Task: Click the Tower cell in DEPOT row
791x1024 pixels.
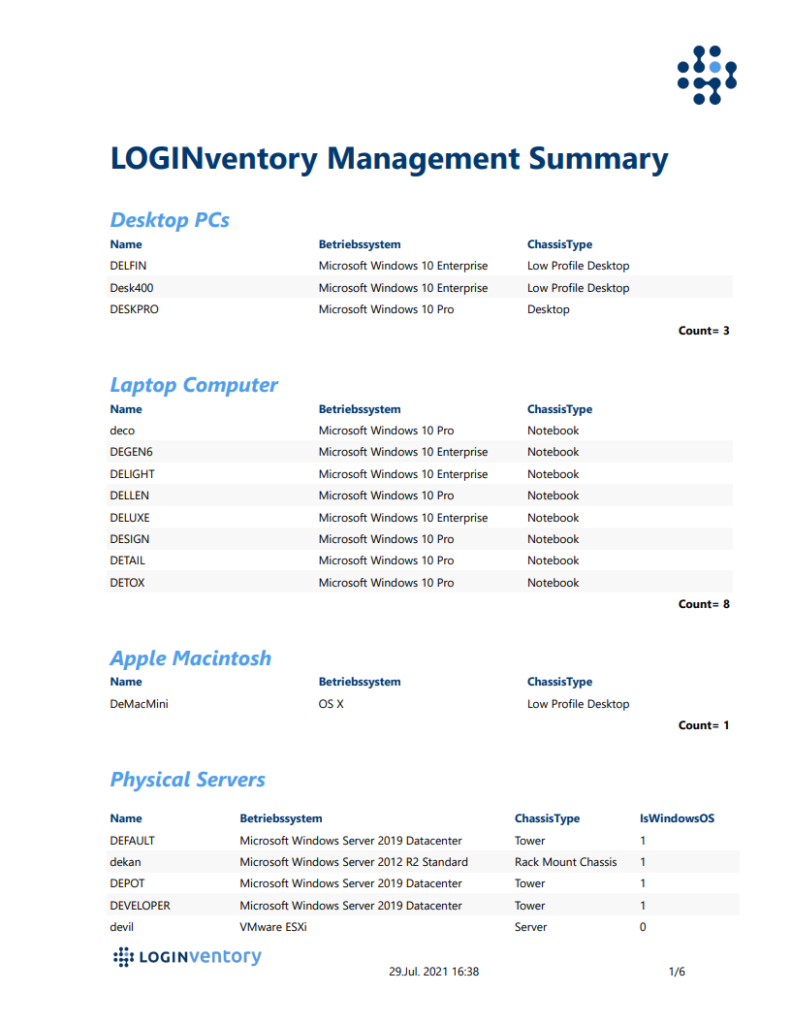Action: pyautogui.click(x=530, y=884)
